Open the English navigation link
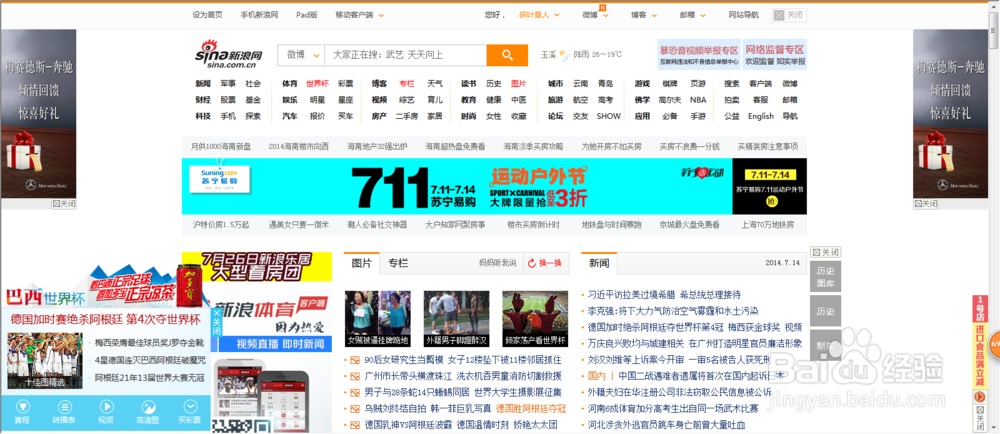 761,116
